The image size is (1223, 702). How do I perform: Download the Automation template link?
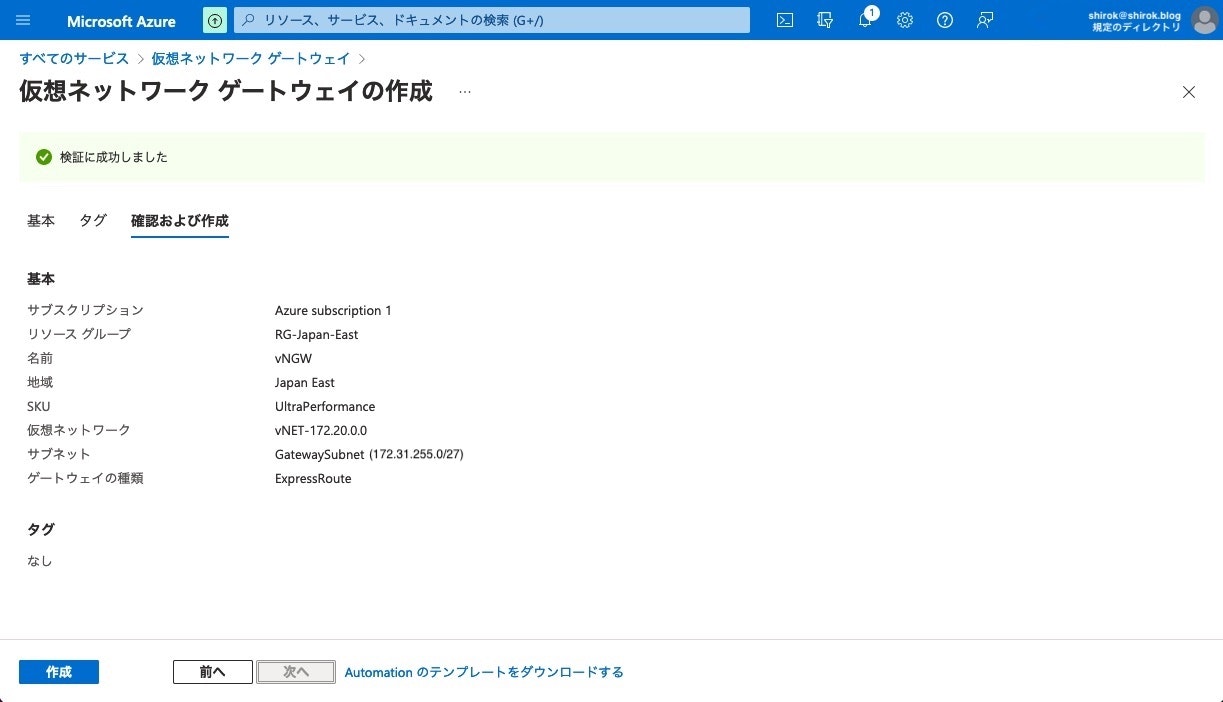click(484, 672)
